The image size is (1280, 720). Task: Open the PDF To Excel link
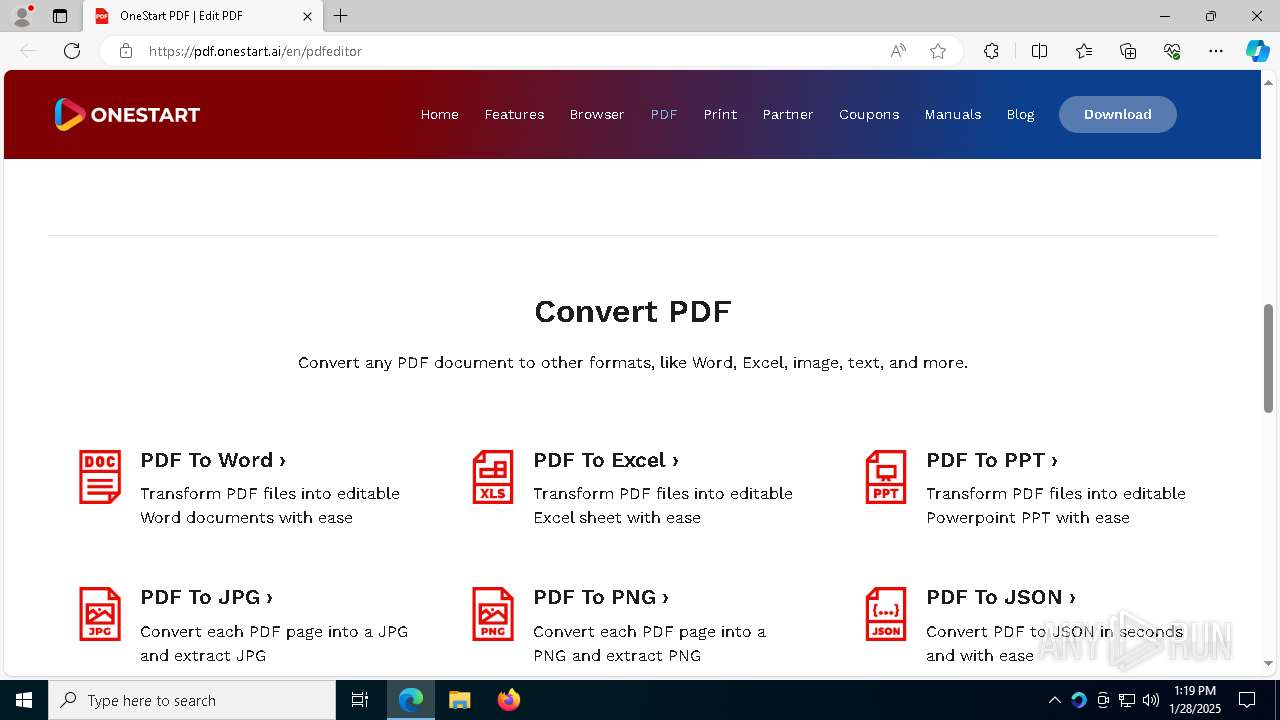coord(606,460)
